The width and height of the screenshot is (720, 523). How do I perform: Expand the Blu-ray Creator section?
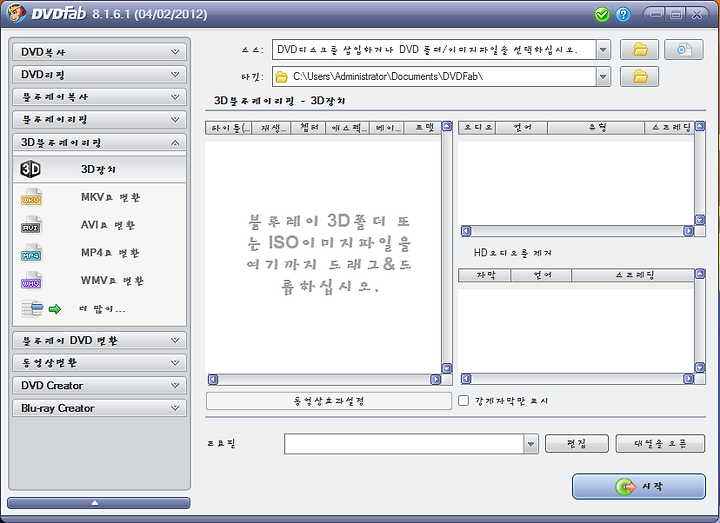click(x=99, y=408)
